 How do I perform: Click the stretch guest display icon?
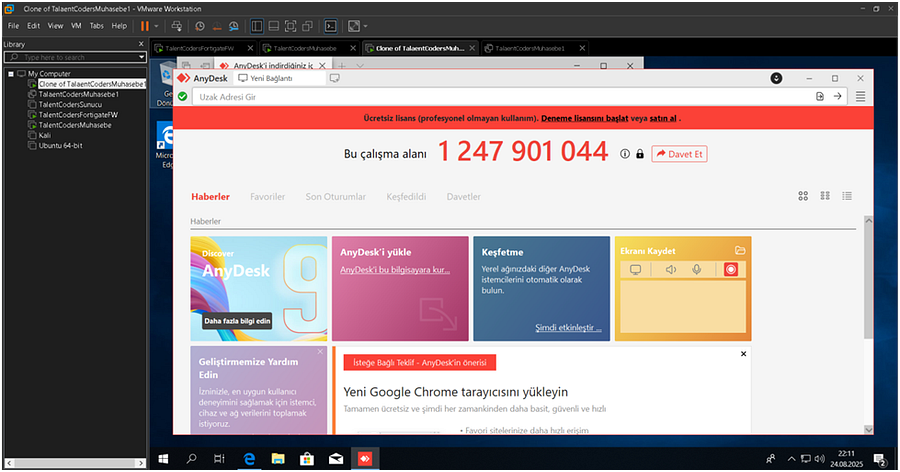(354, 26)
